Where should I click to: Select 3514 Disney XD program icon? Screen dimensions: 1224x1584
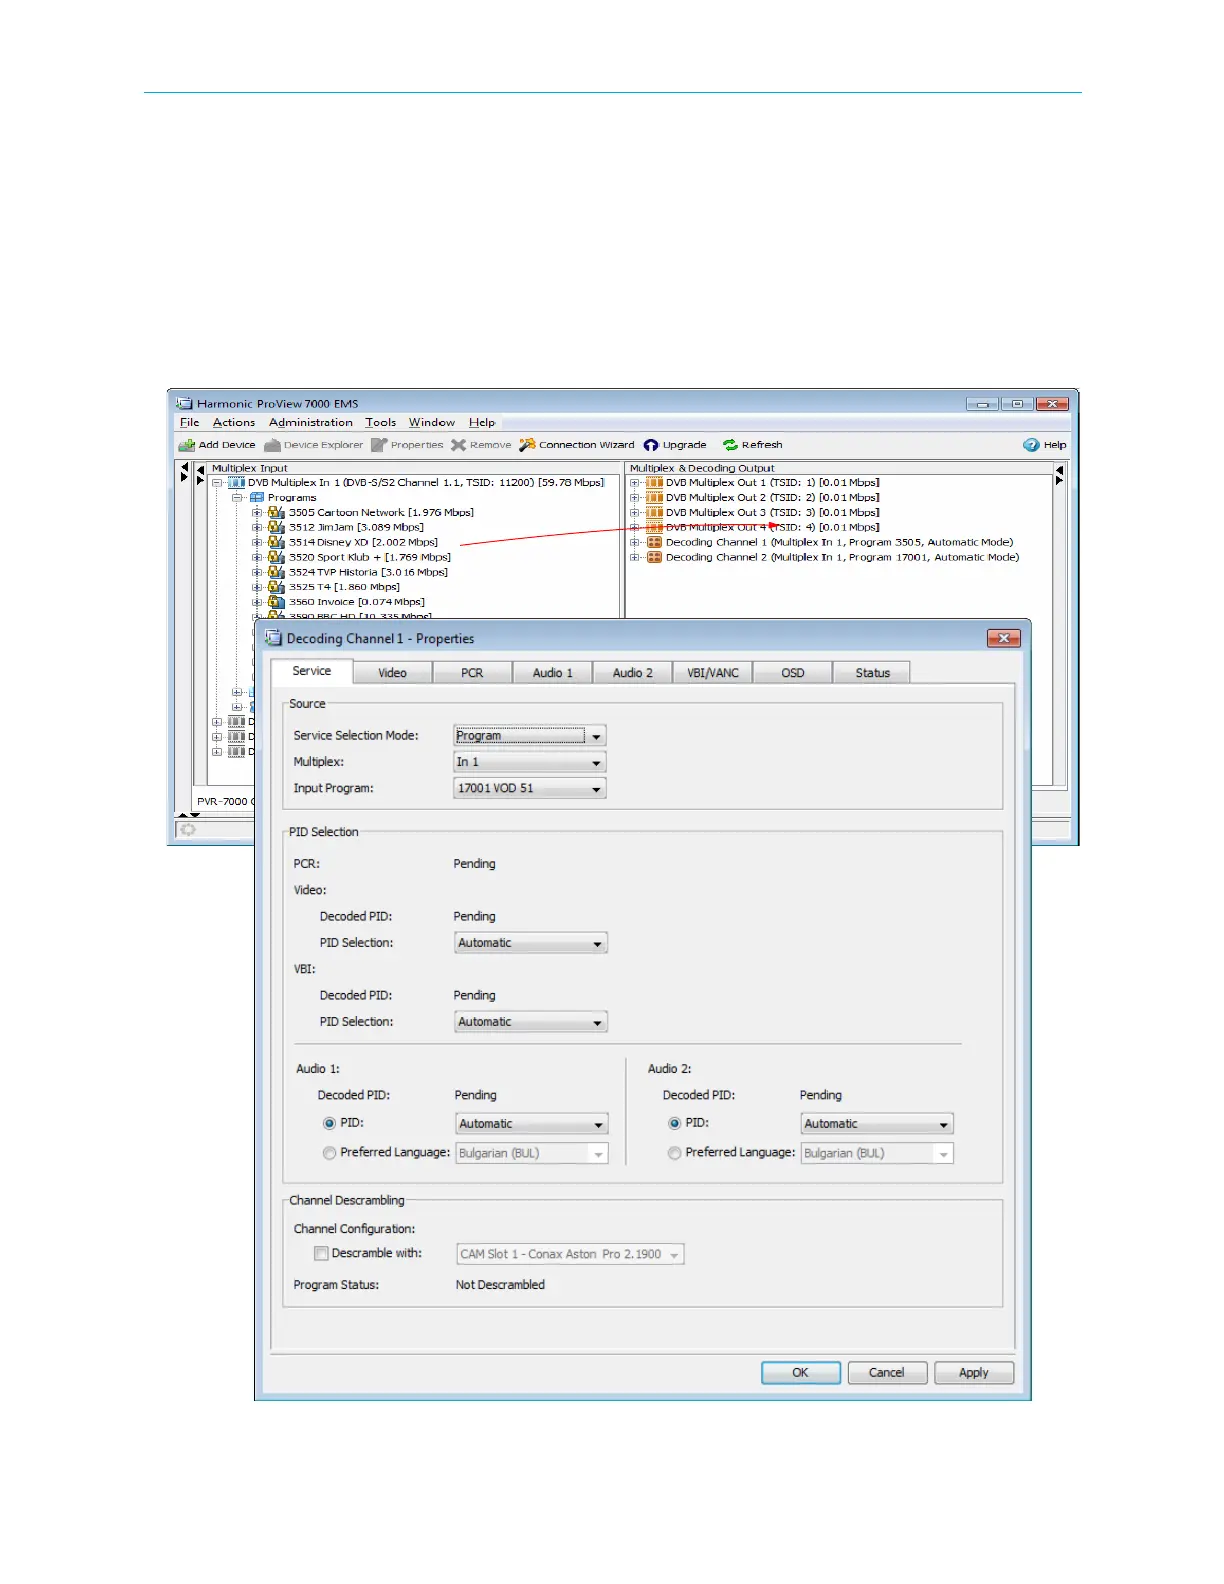click(276, 542)
